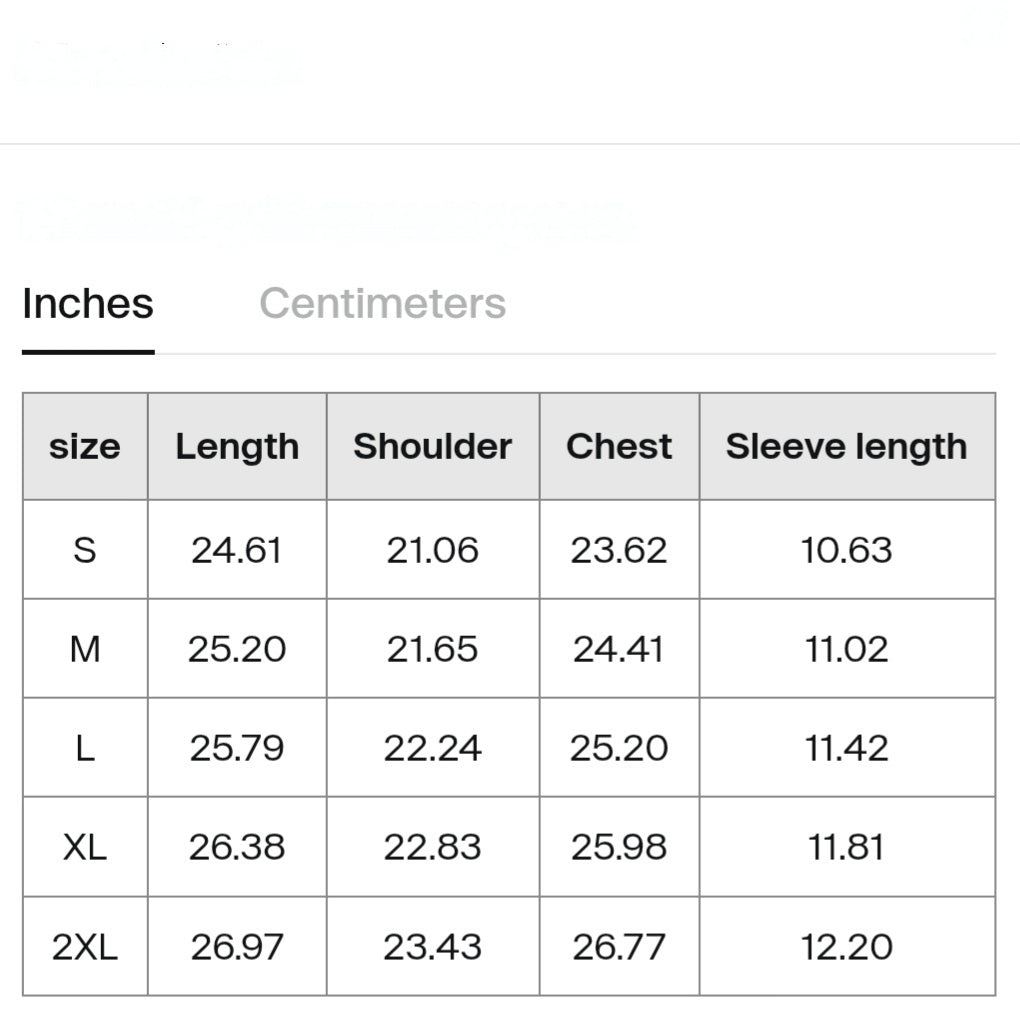Click the 'Shoulder' column header
1020x1020 pixels.
(x=433, y=446)
